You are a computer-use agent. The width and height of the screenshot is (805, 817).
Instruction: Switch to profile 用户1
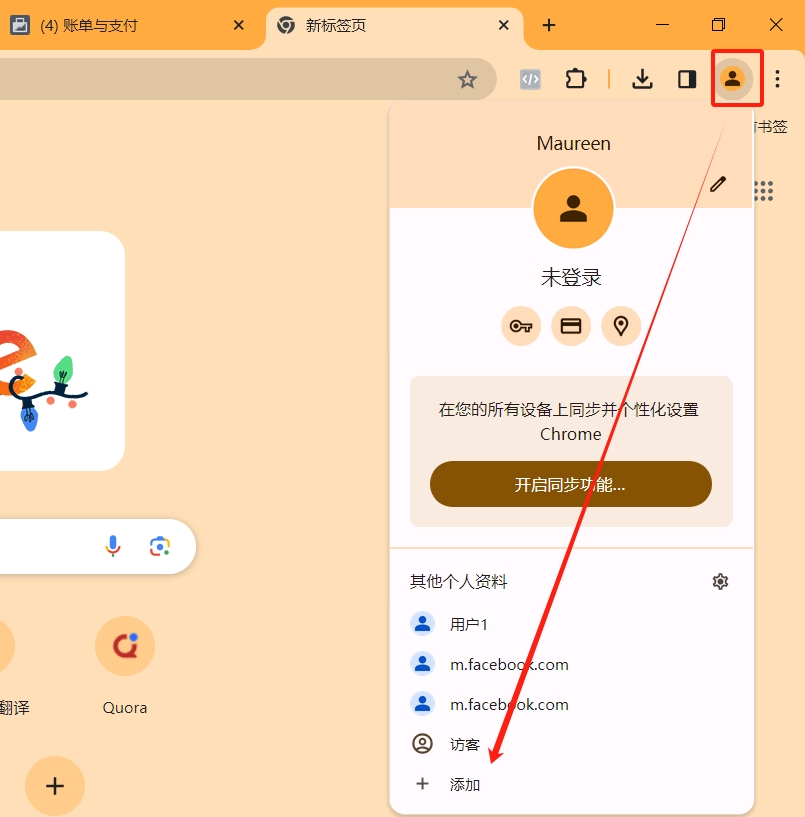(x=571, y=624)
